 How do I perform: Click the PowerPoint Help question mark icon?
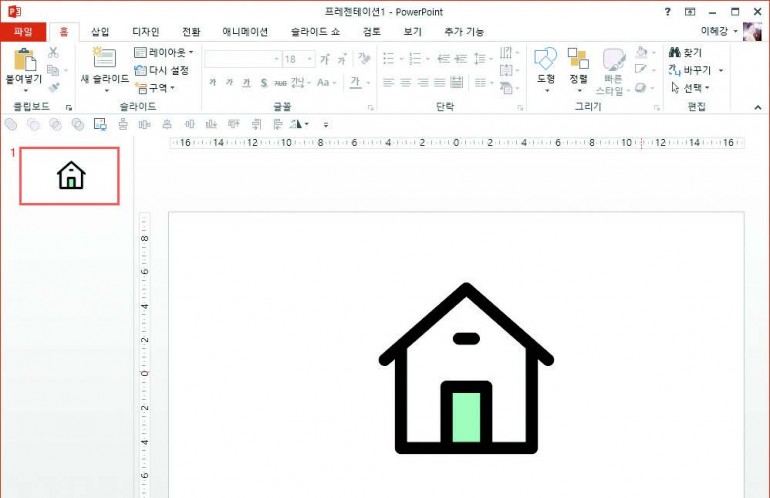click(667, 12)
